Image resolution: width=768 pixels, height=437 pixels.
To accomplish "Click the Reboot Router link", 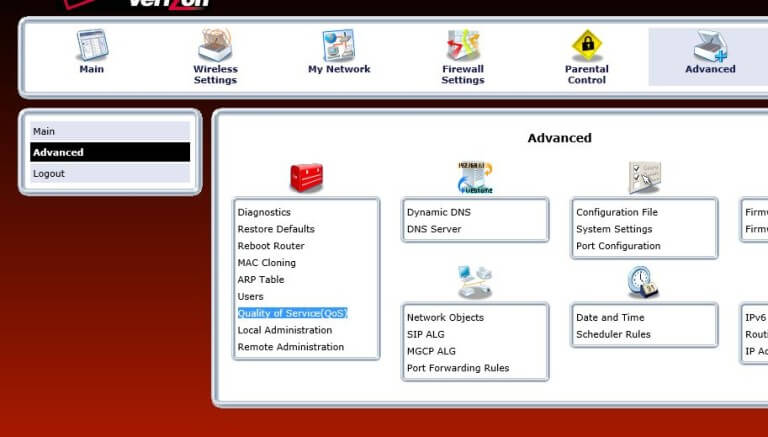I will (x=271, y=246).
